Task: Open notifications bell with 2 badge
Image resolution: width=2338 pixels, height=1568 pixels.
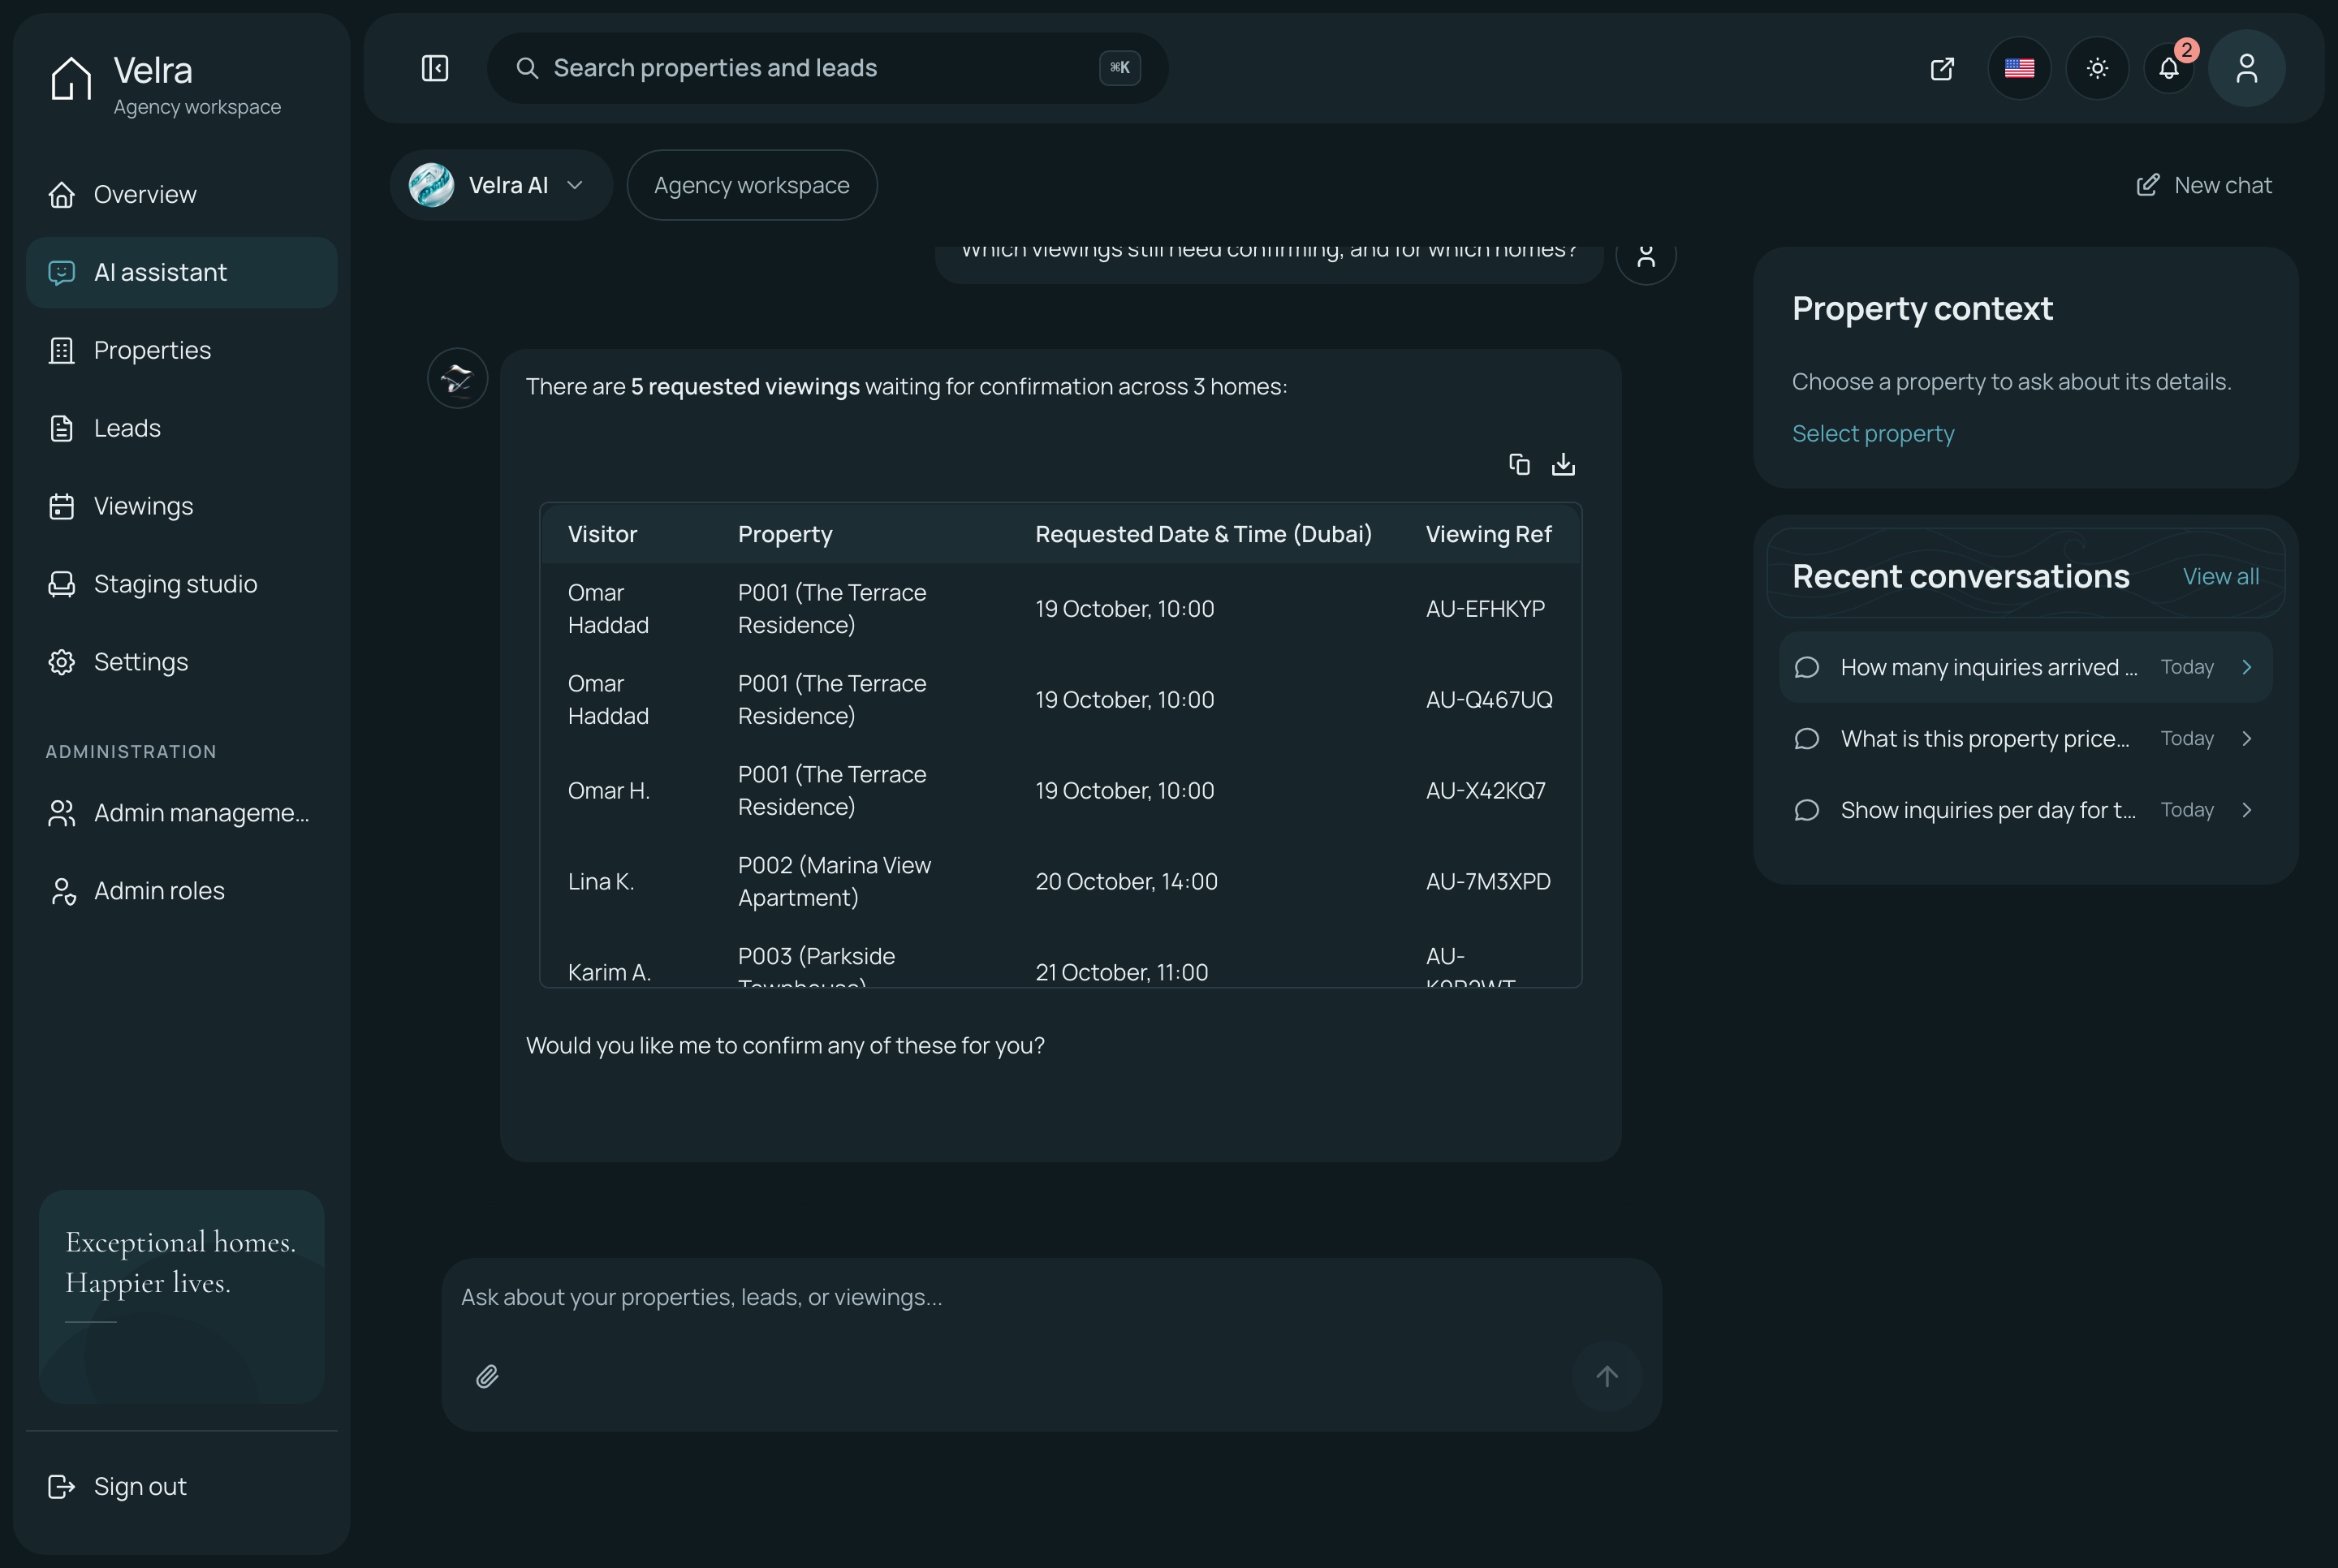Action: (x=2169, y=68)
